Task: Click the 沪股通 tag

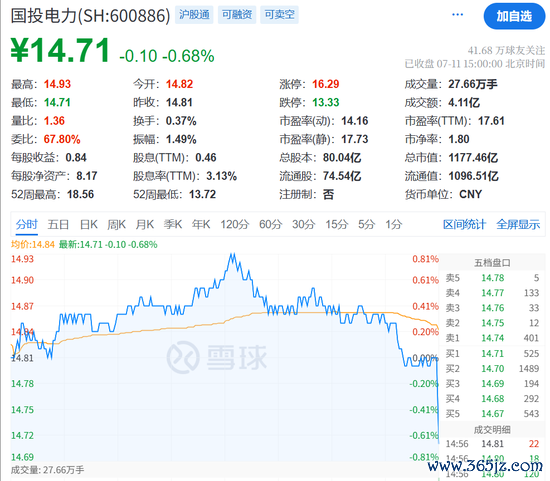Action: click(x=194, y=15)
